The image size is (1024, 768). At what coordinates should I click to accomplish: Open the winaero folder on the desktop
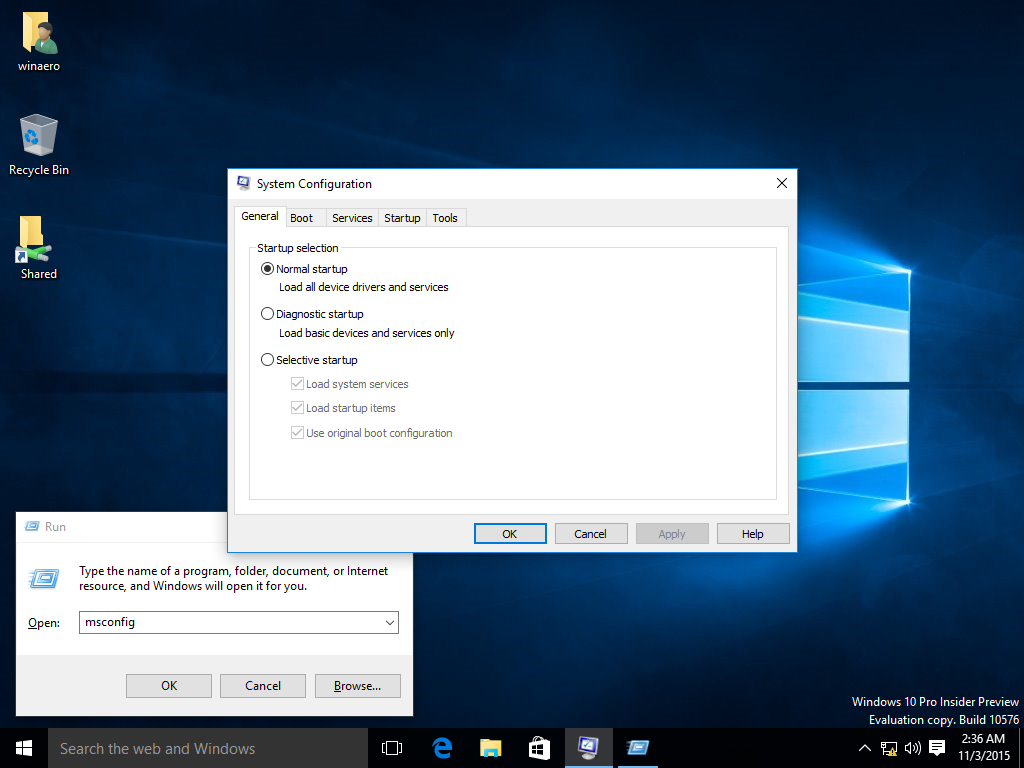(x=38, y=38)
